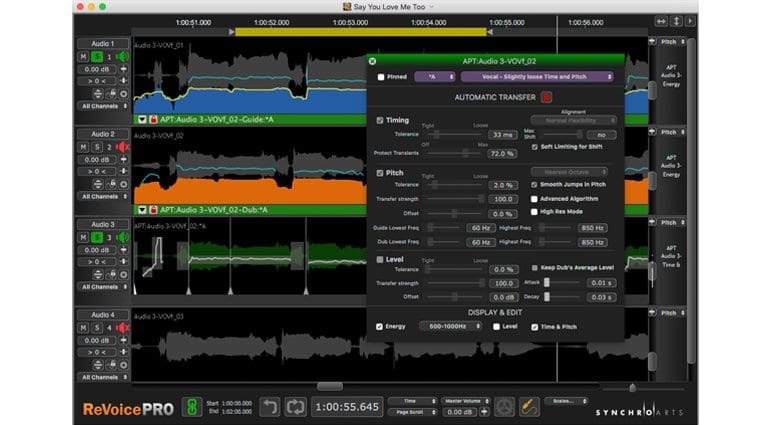Click the Audio 1 track name button
This screenshot has height=425, width=770.
[103, 44]
